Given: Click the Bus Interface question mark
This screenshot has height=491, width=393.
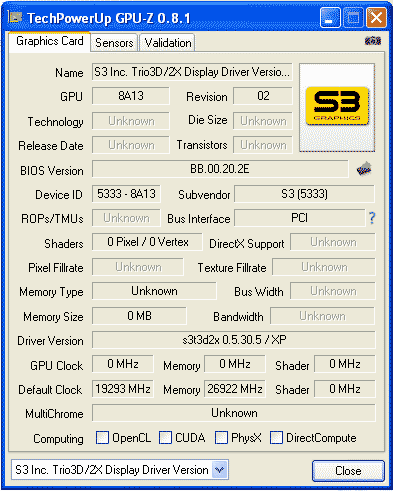Looking at the screenshot, I should coord(372,218).
